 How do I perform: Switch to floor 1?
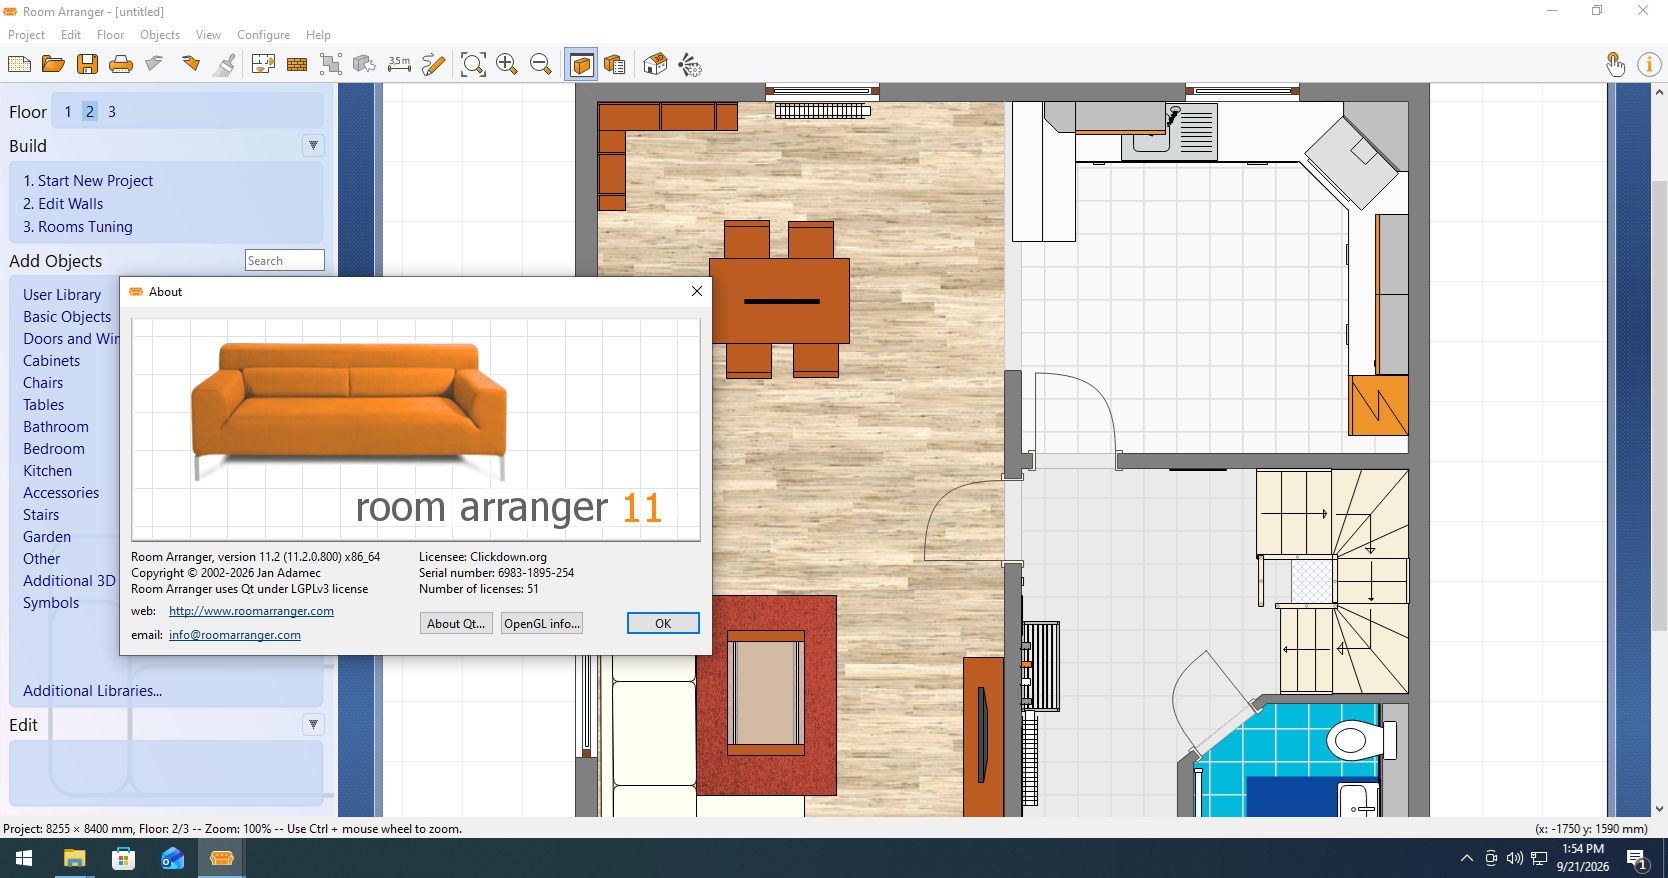coord(68,112)
